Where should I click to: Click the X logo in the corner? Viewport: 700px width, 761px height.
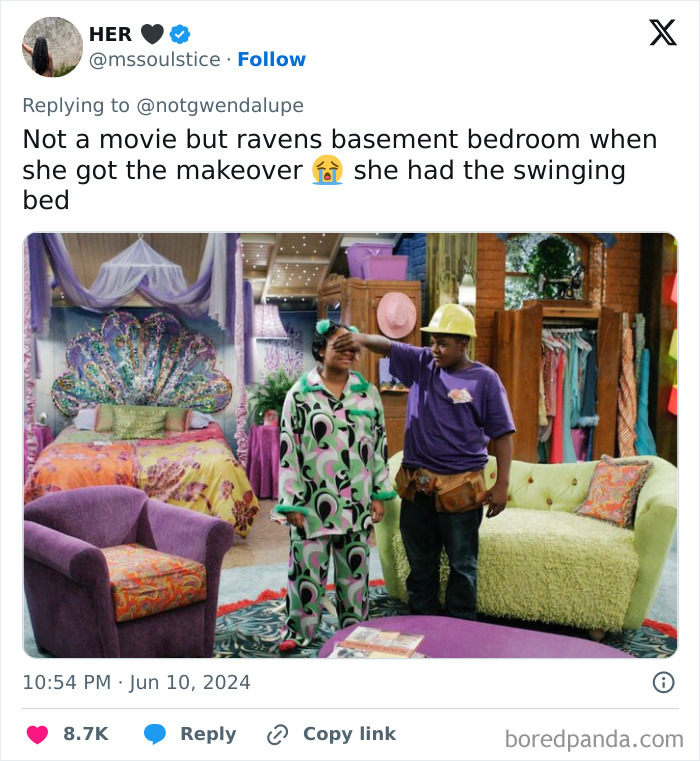click(662, 33)
